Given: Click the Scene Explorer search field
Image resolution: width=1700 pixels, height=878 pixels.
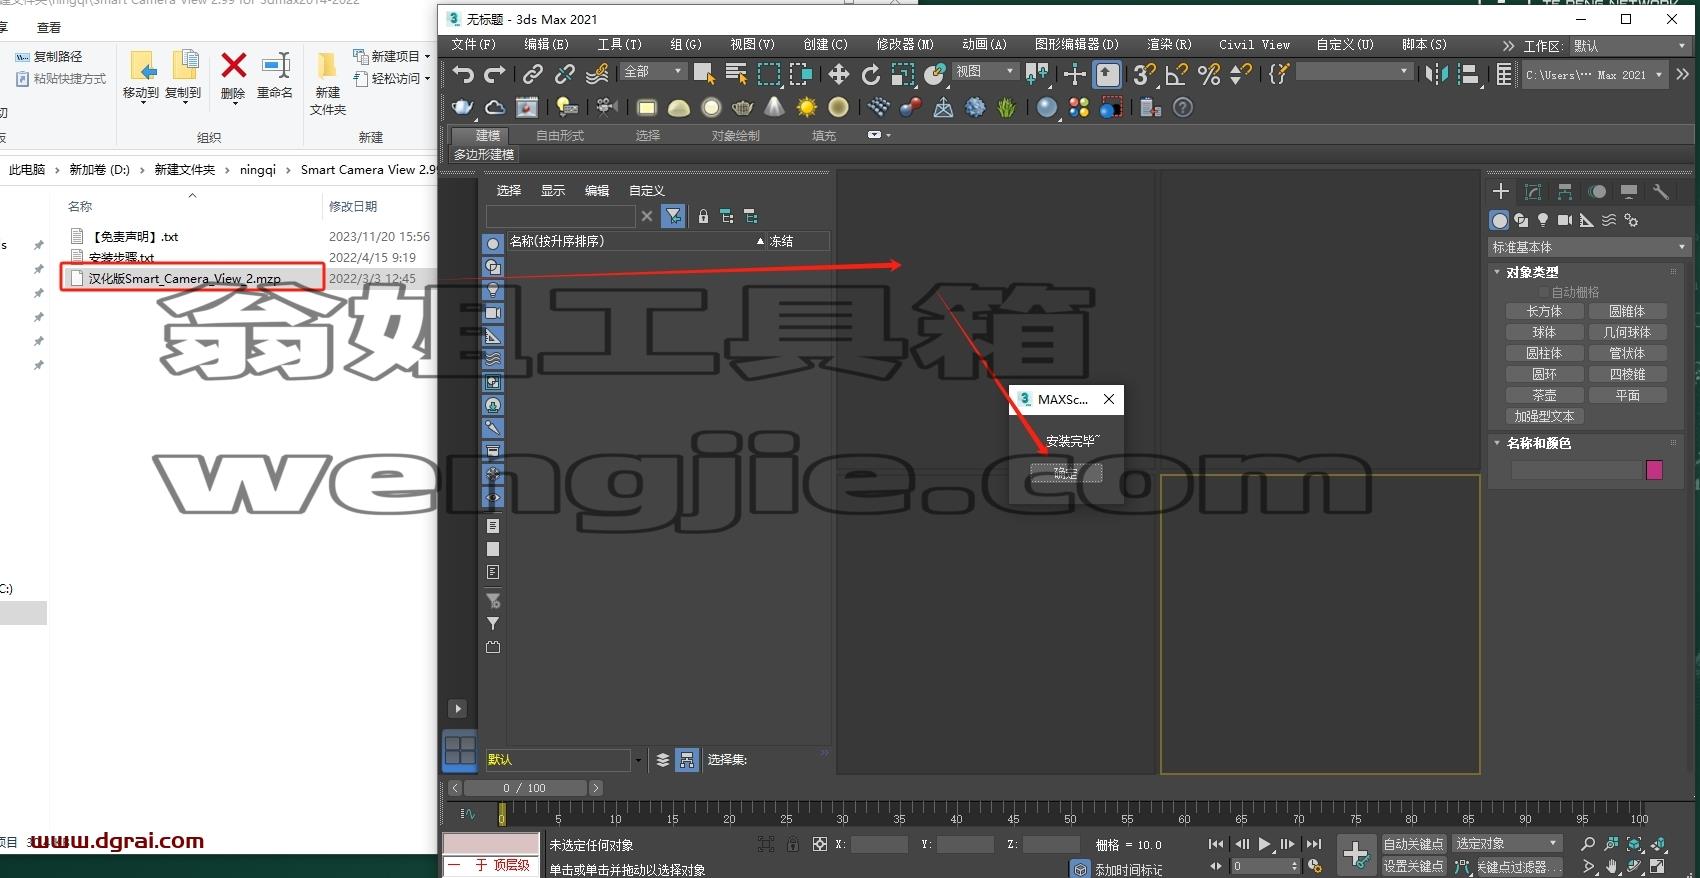Looking at the screenshot, I should click(x=560, y=216).
